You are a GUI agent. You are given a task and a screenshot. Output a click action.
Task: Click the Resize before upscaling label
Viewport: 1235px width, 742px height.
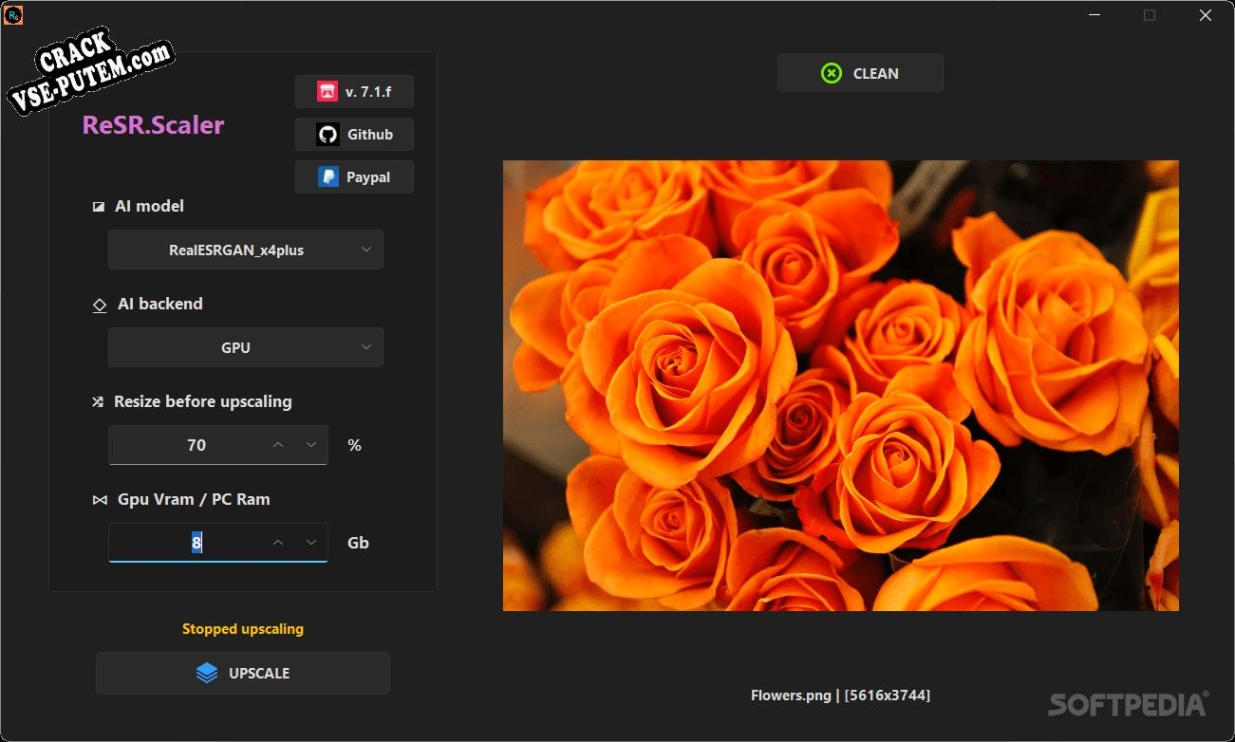point(203,402)
